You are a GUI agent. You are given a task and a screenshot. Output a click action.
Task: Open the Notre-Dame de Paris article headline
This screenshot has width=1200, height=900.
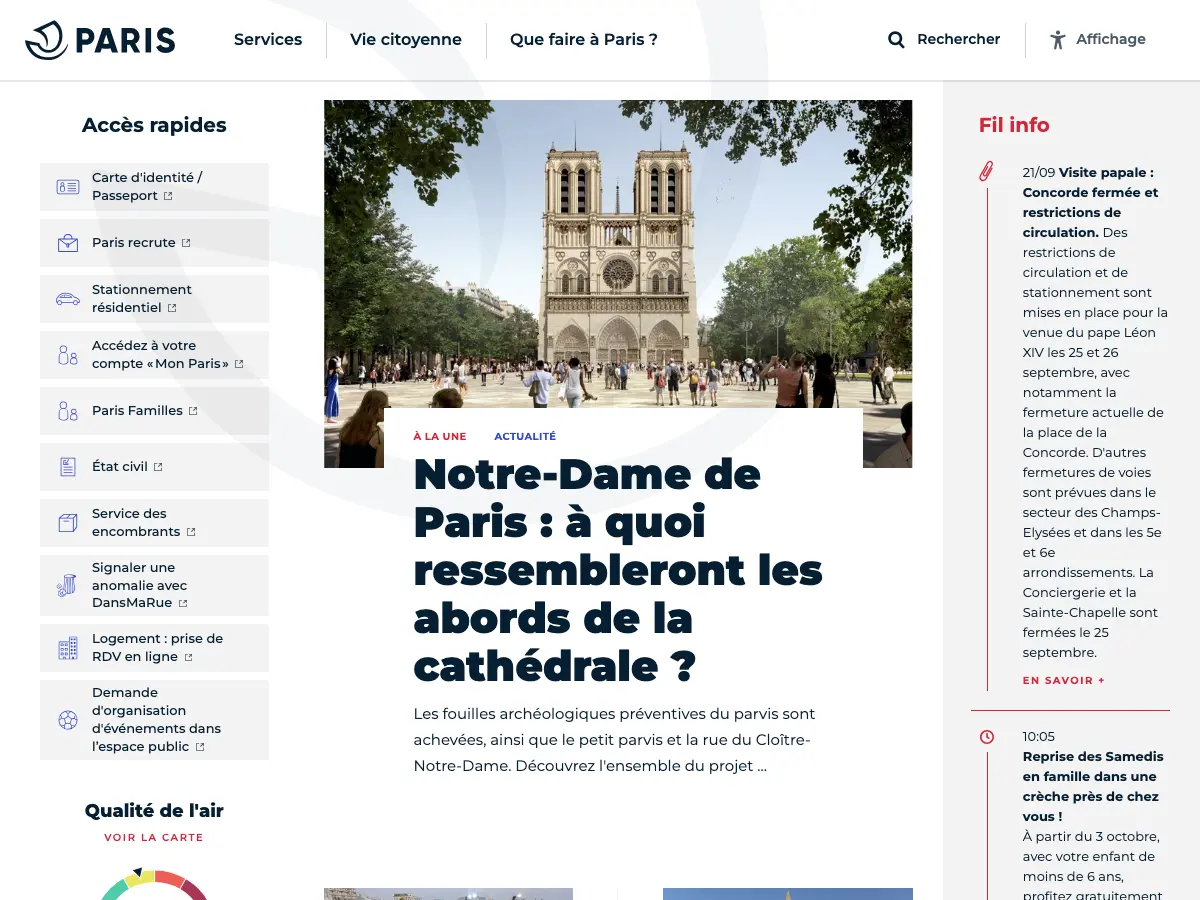pyautogui.click(x=618, y=570)
